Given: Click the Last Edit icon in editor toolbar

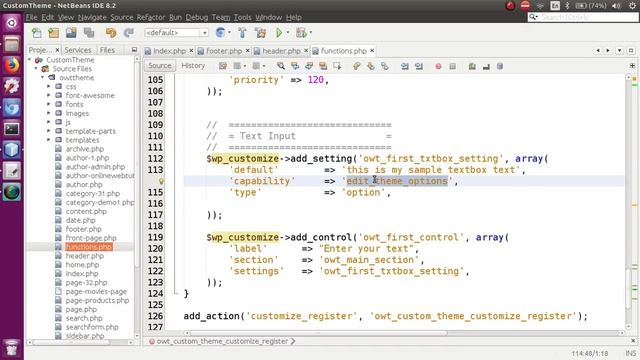Looking at the screenshot, I should click(x=222, y=66).
